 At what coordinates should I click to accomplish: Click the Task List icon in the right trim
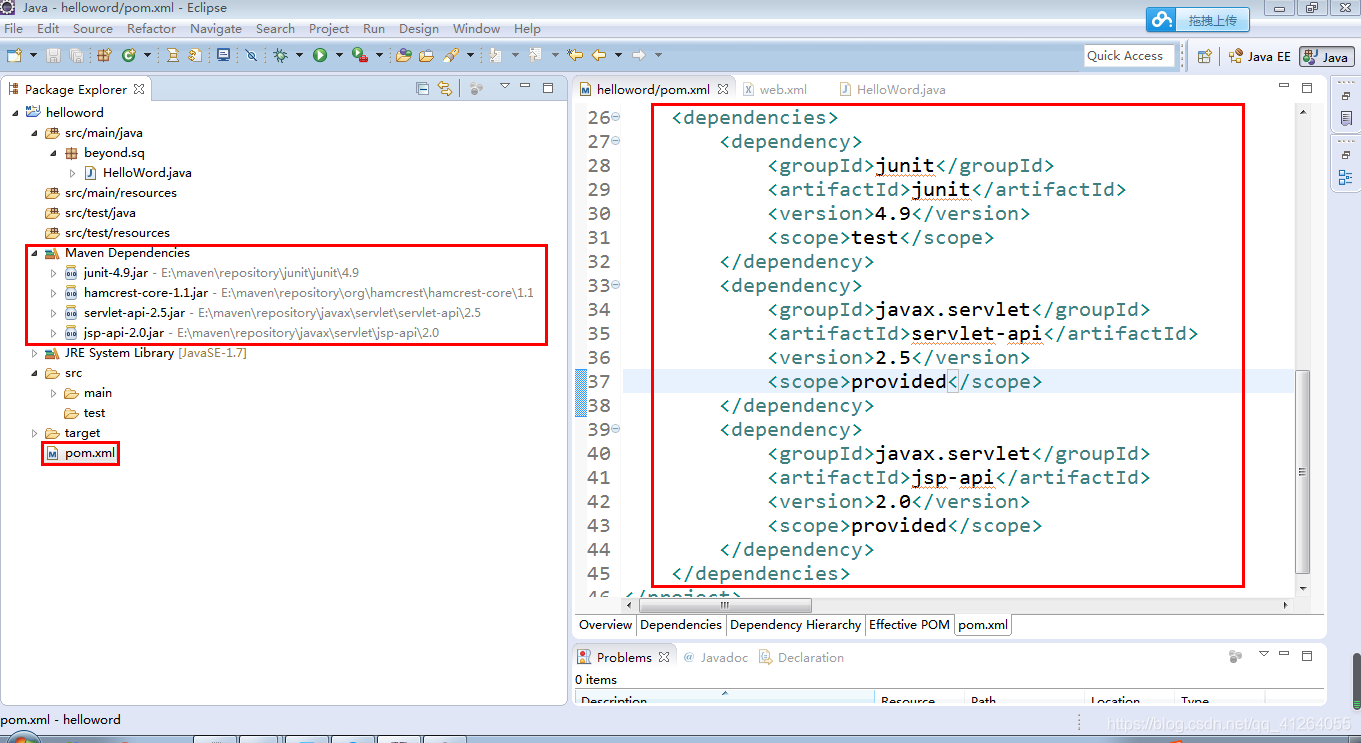[x=1345, y=119]
